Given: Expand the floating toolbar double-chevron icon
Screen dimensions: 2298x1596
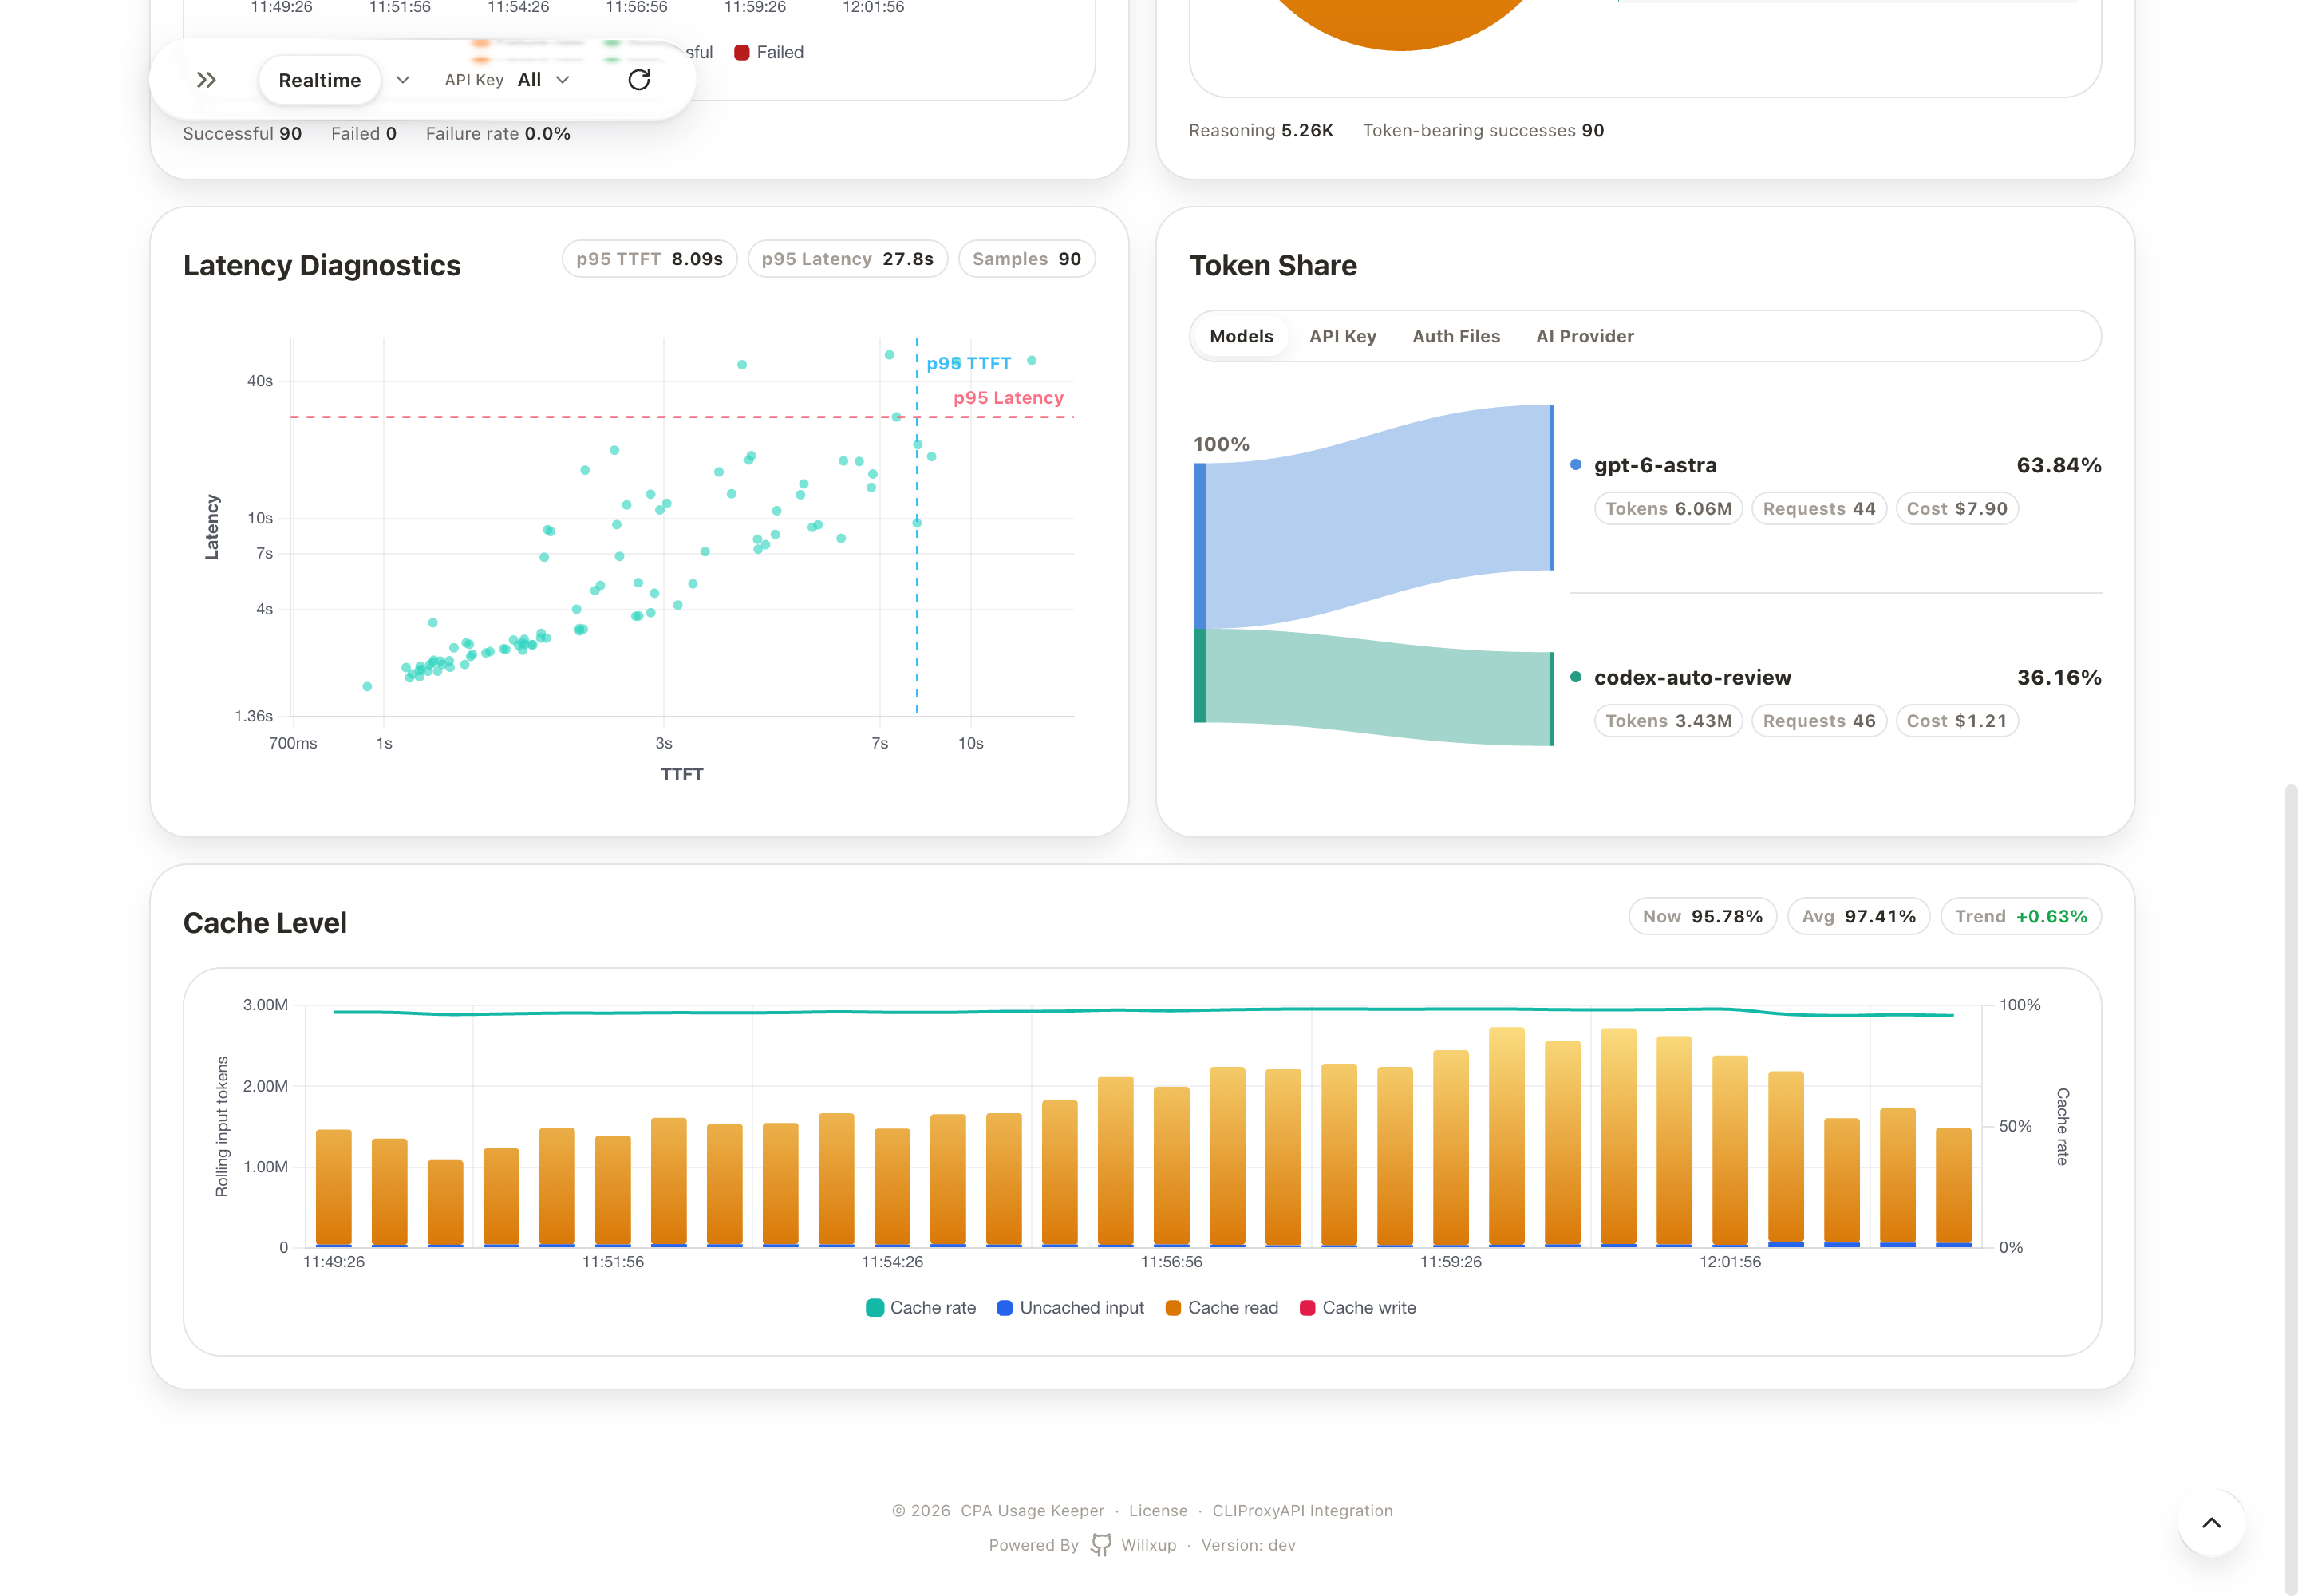Looking at the screenshot, I should [207, 80].
